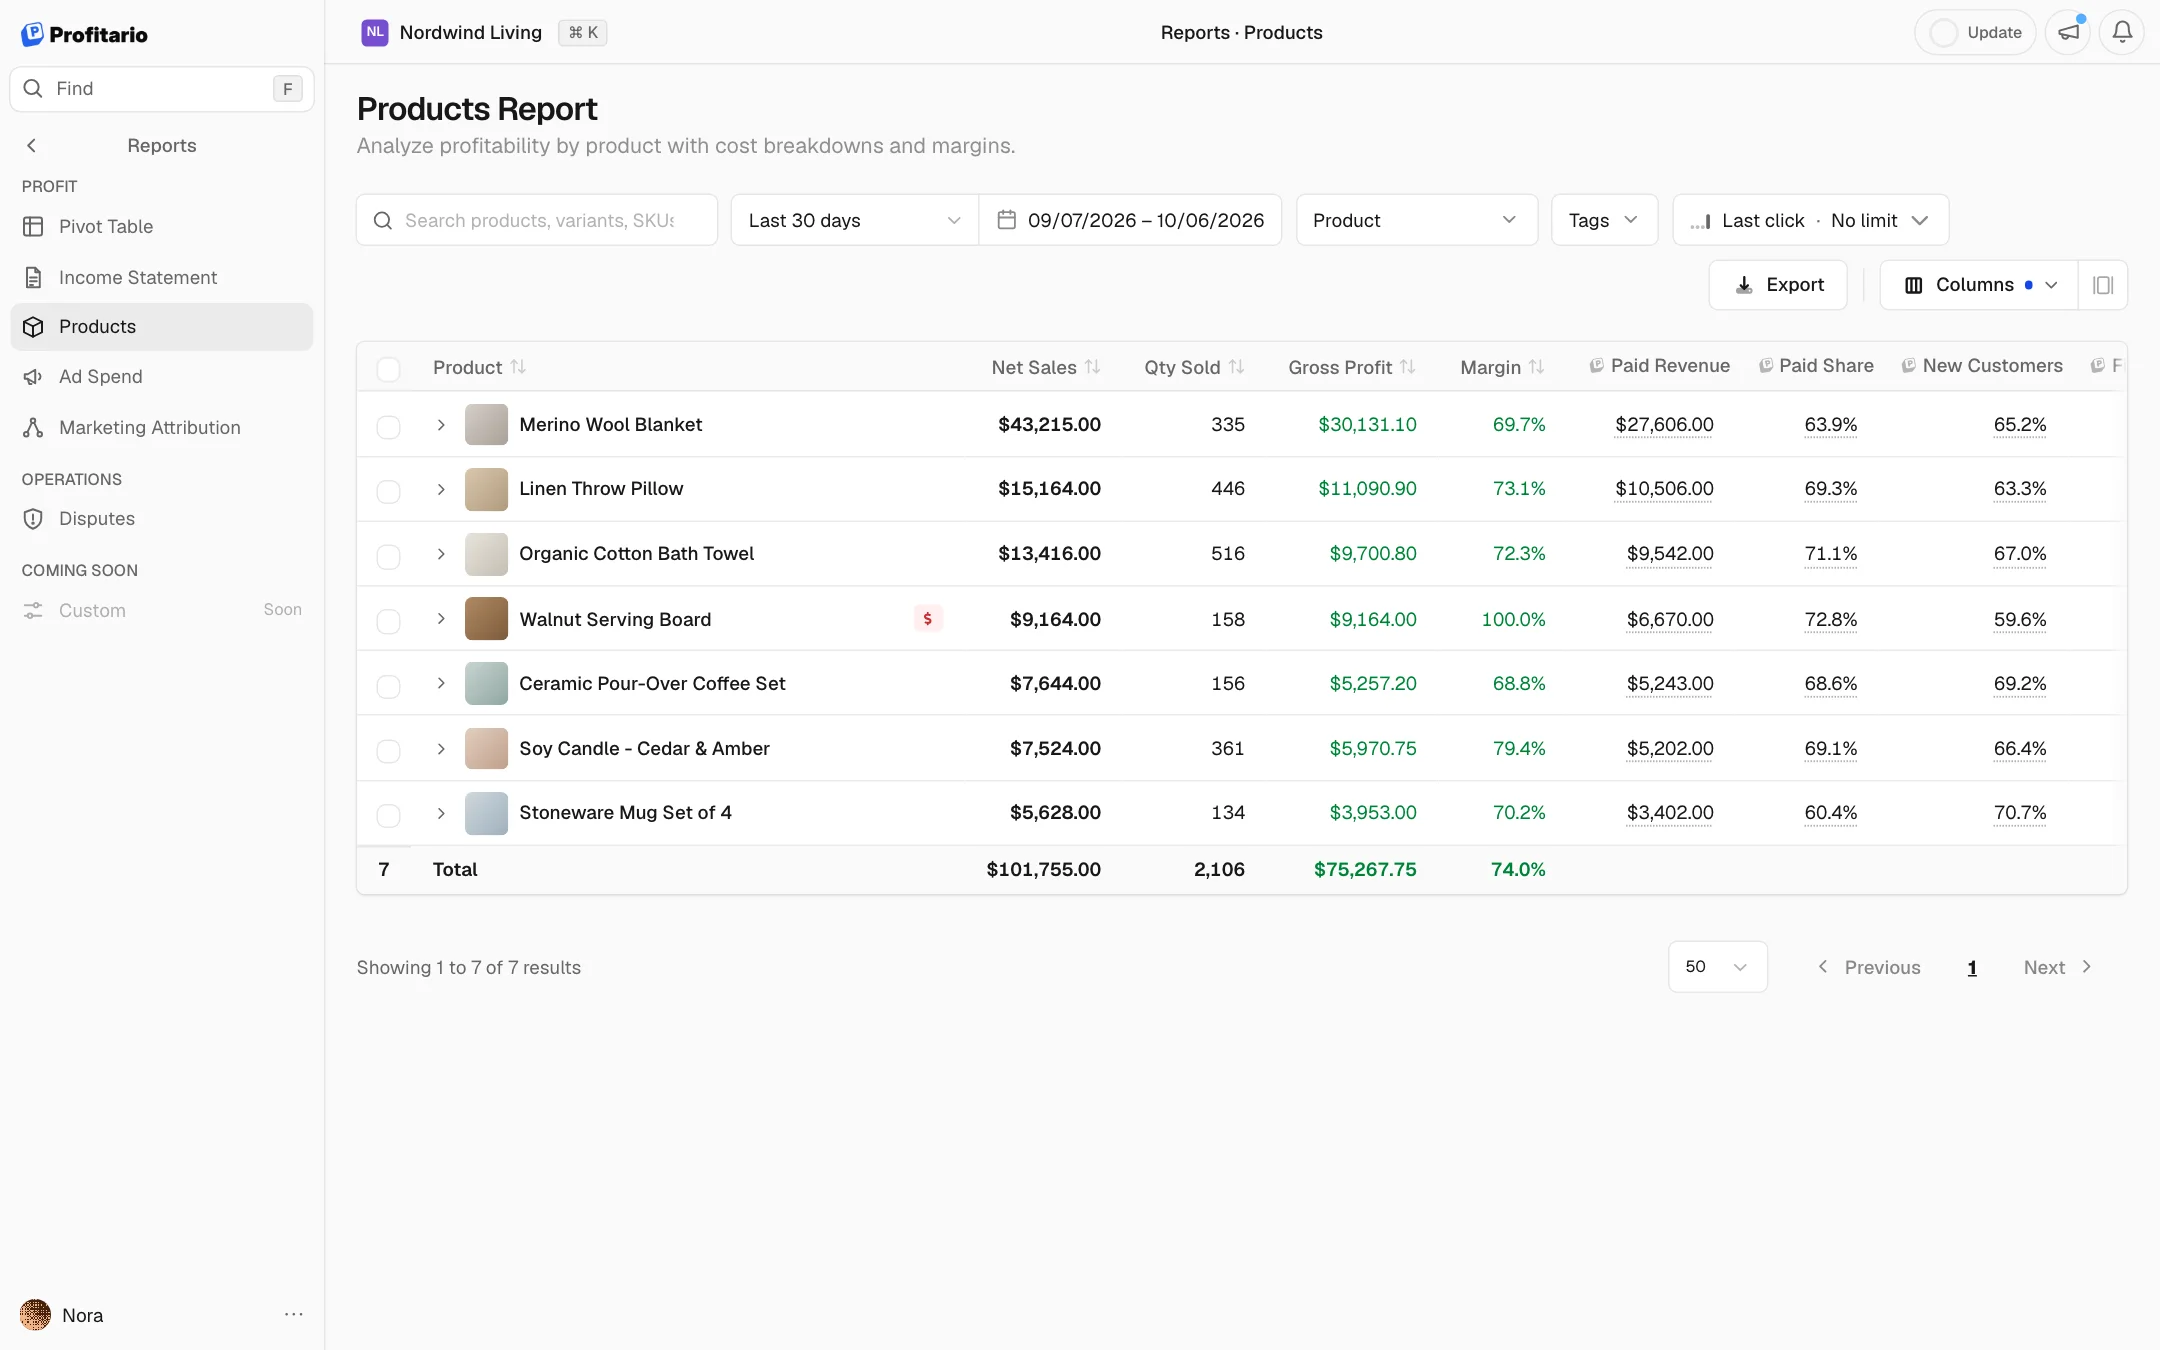
Task: Check the select-all header checkbox
Action: coord(389,369)
